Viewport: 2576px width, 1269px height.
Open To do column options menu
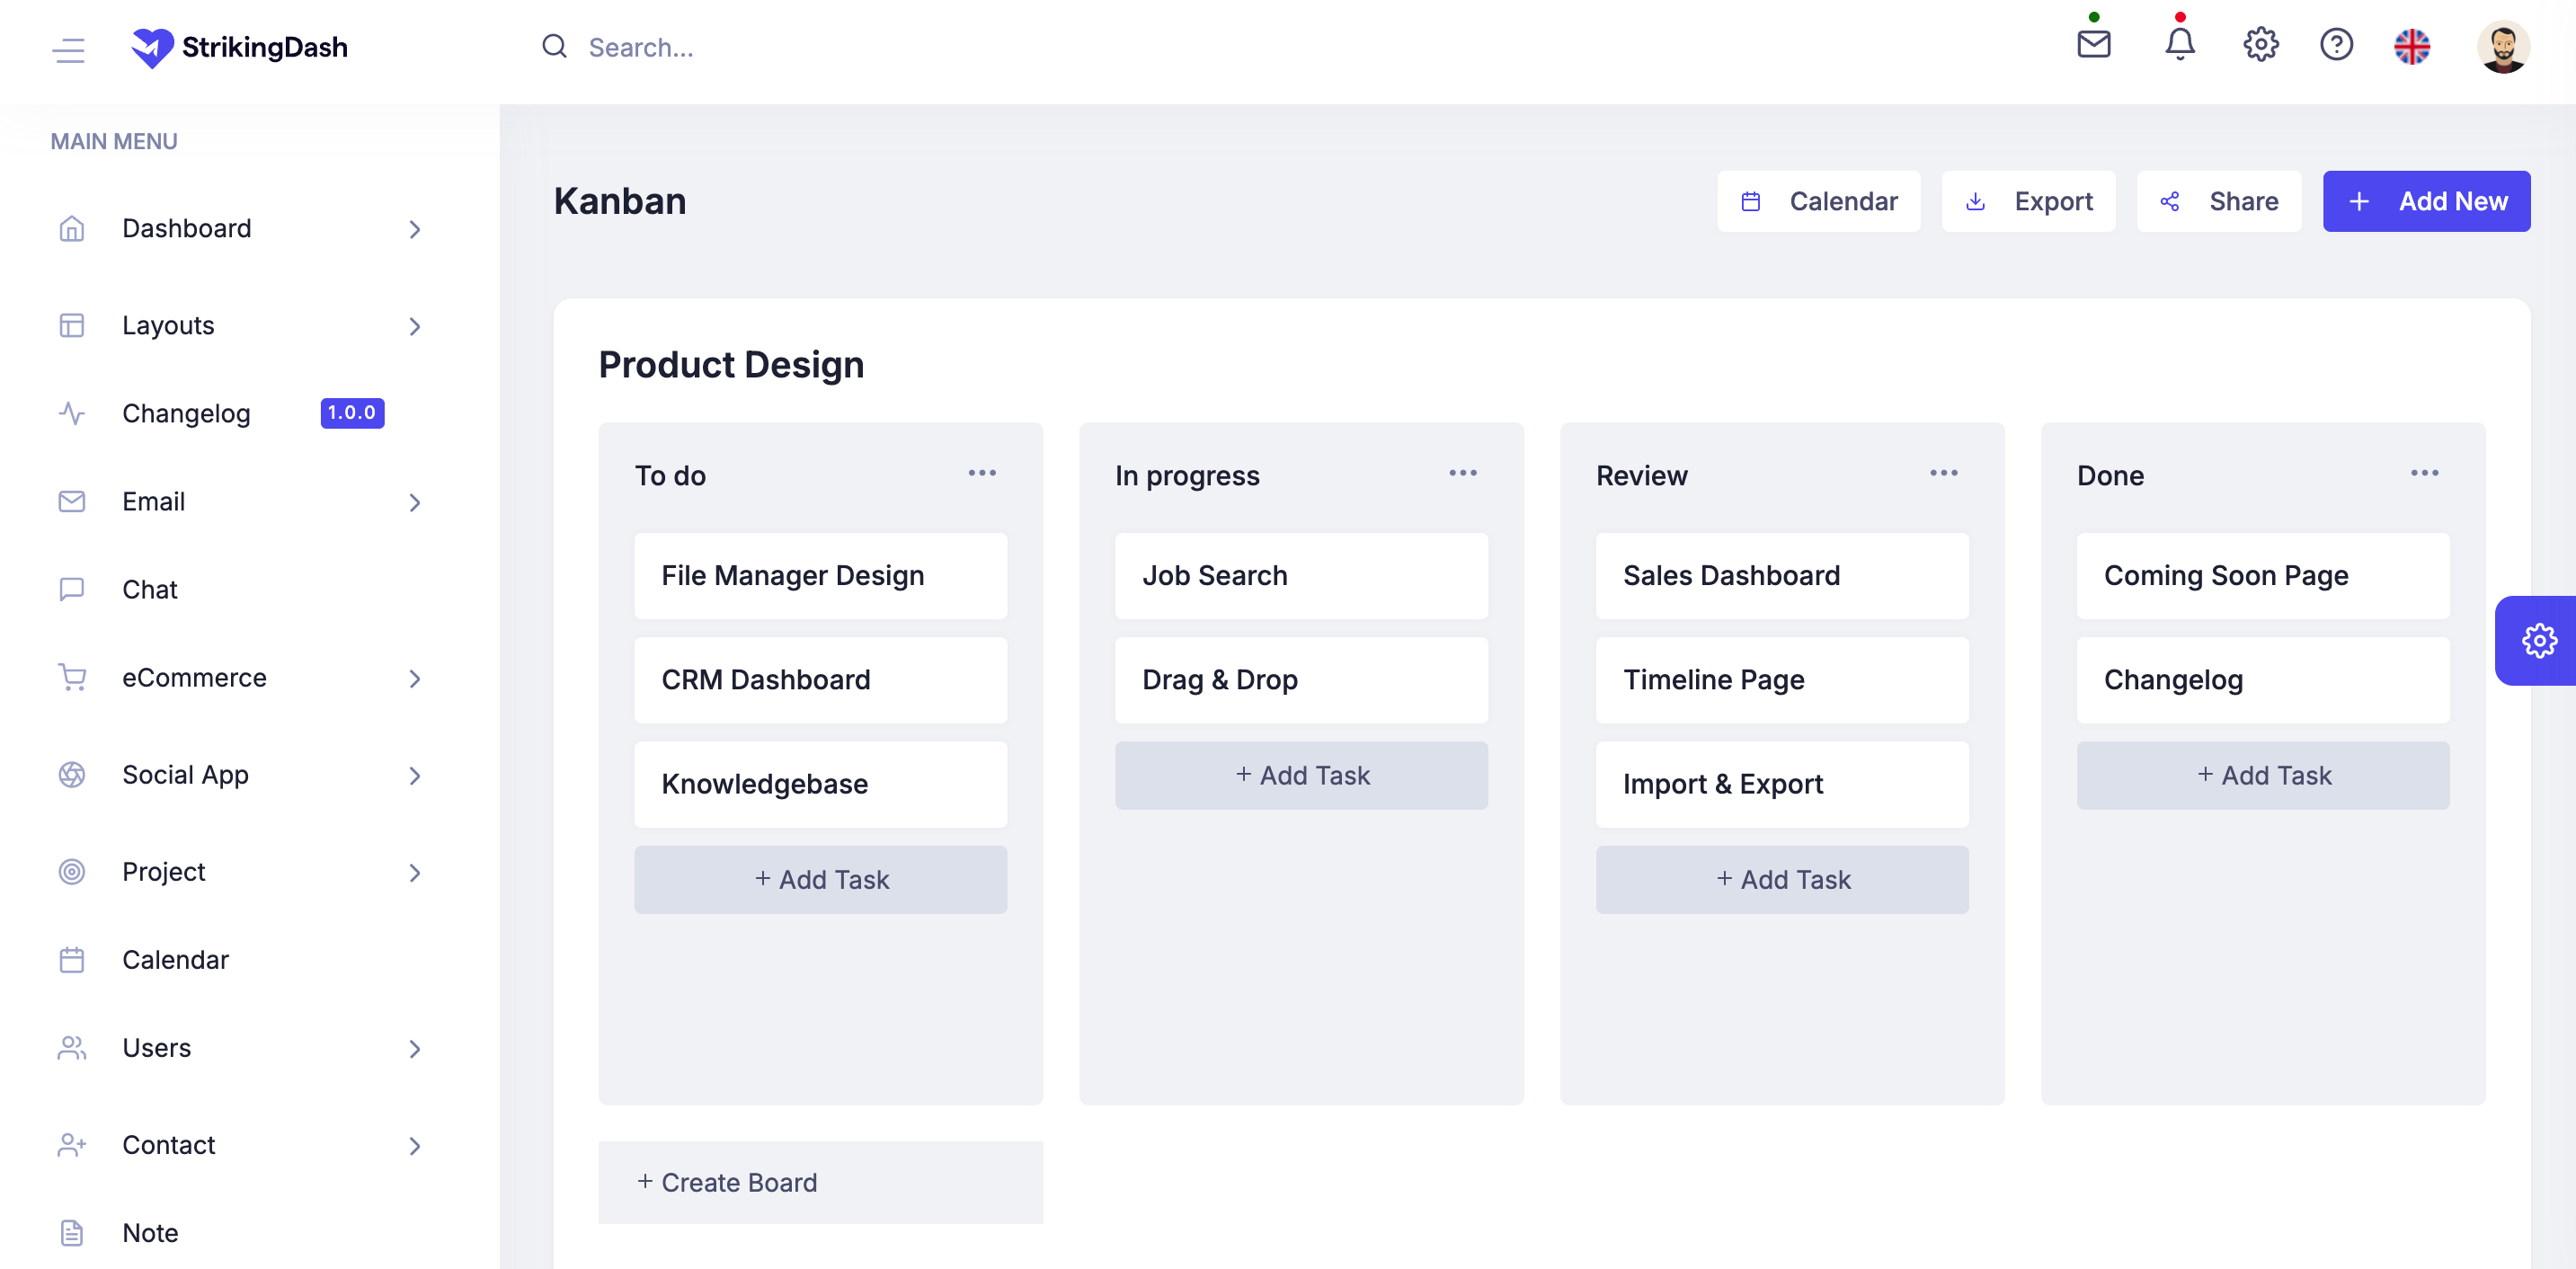tap(981, 473)
